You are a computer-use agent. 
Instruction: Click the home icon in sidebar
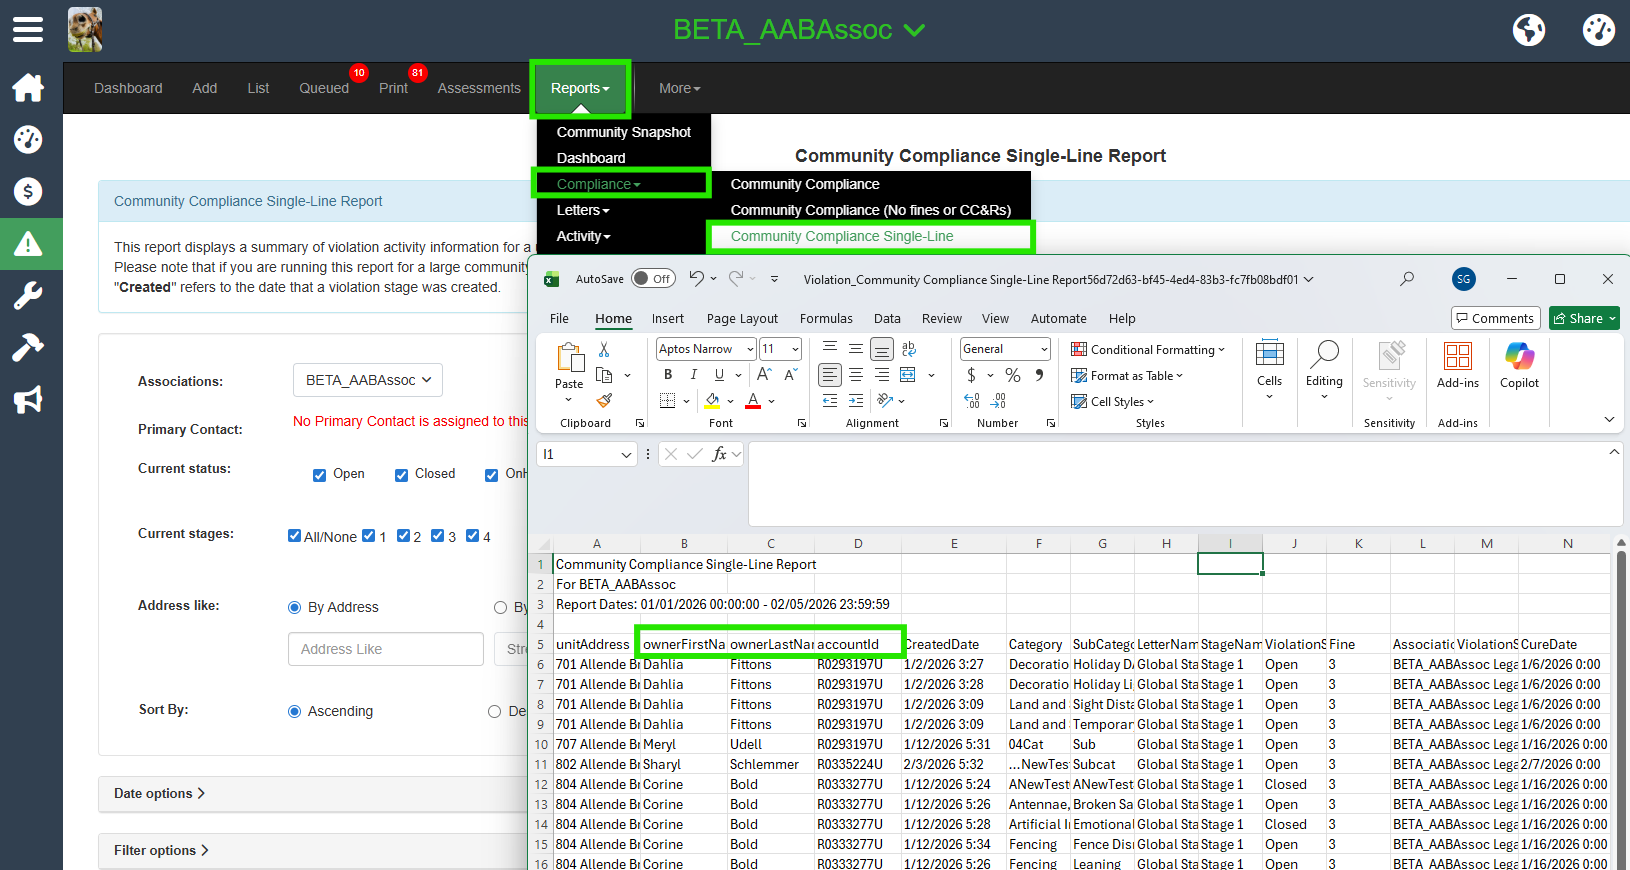coord(28,88)
